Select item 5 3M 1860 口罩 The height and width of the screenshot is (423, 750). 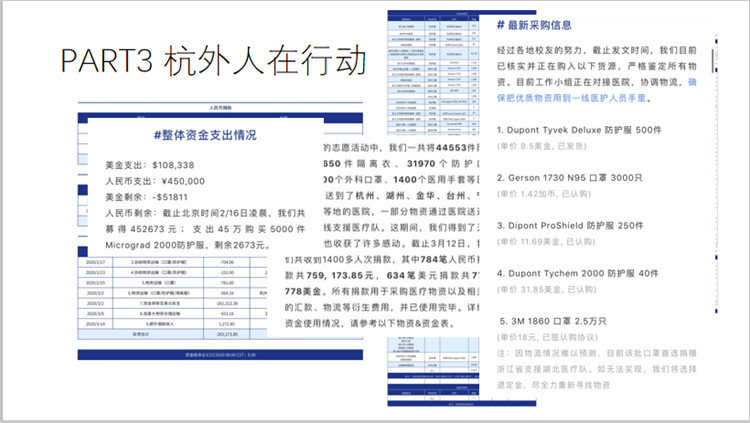(555, 320)
